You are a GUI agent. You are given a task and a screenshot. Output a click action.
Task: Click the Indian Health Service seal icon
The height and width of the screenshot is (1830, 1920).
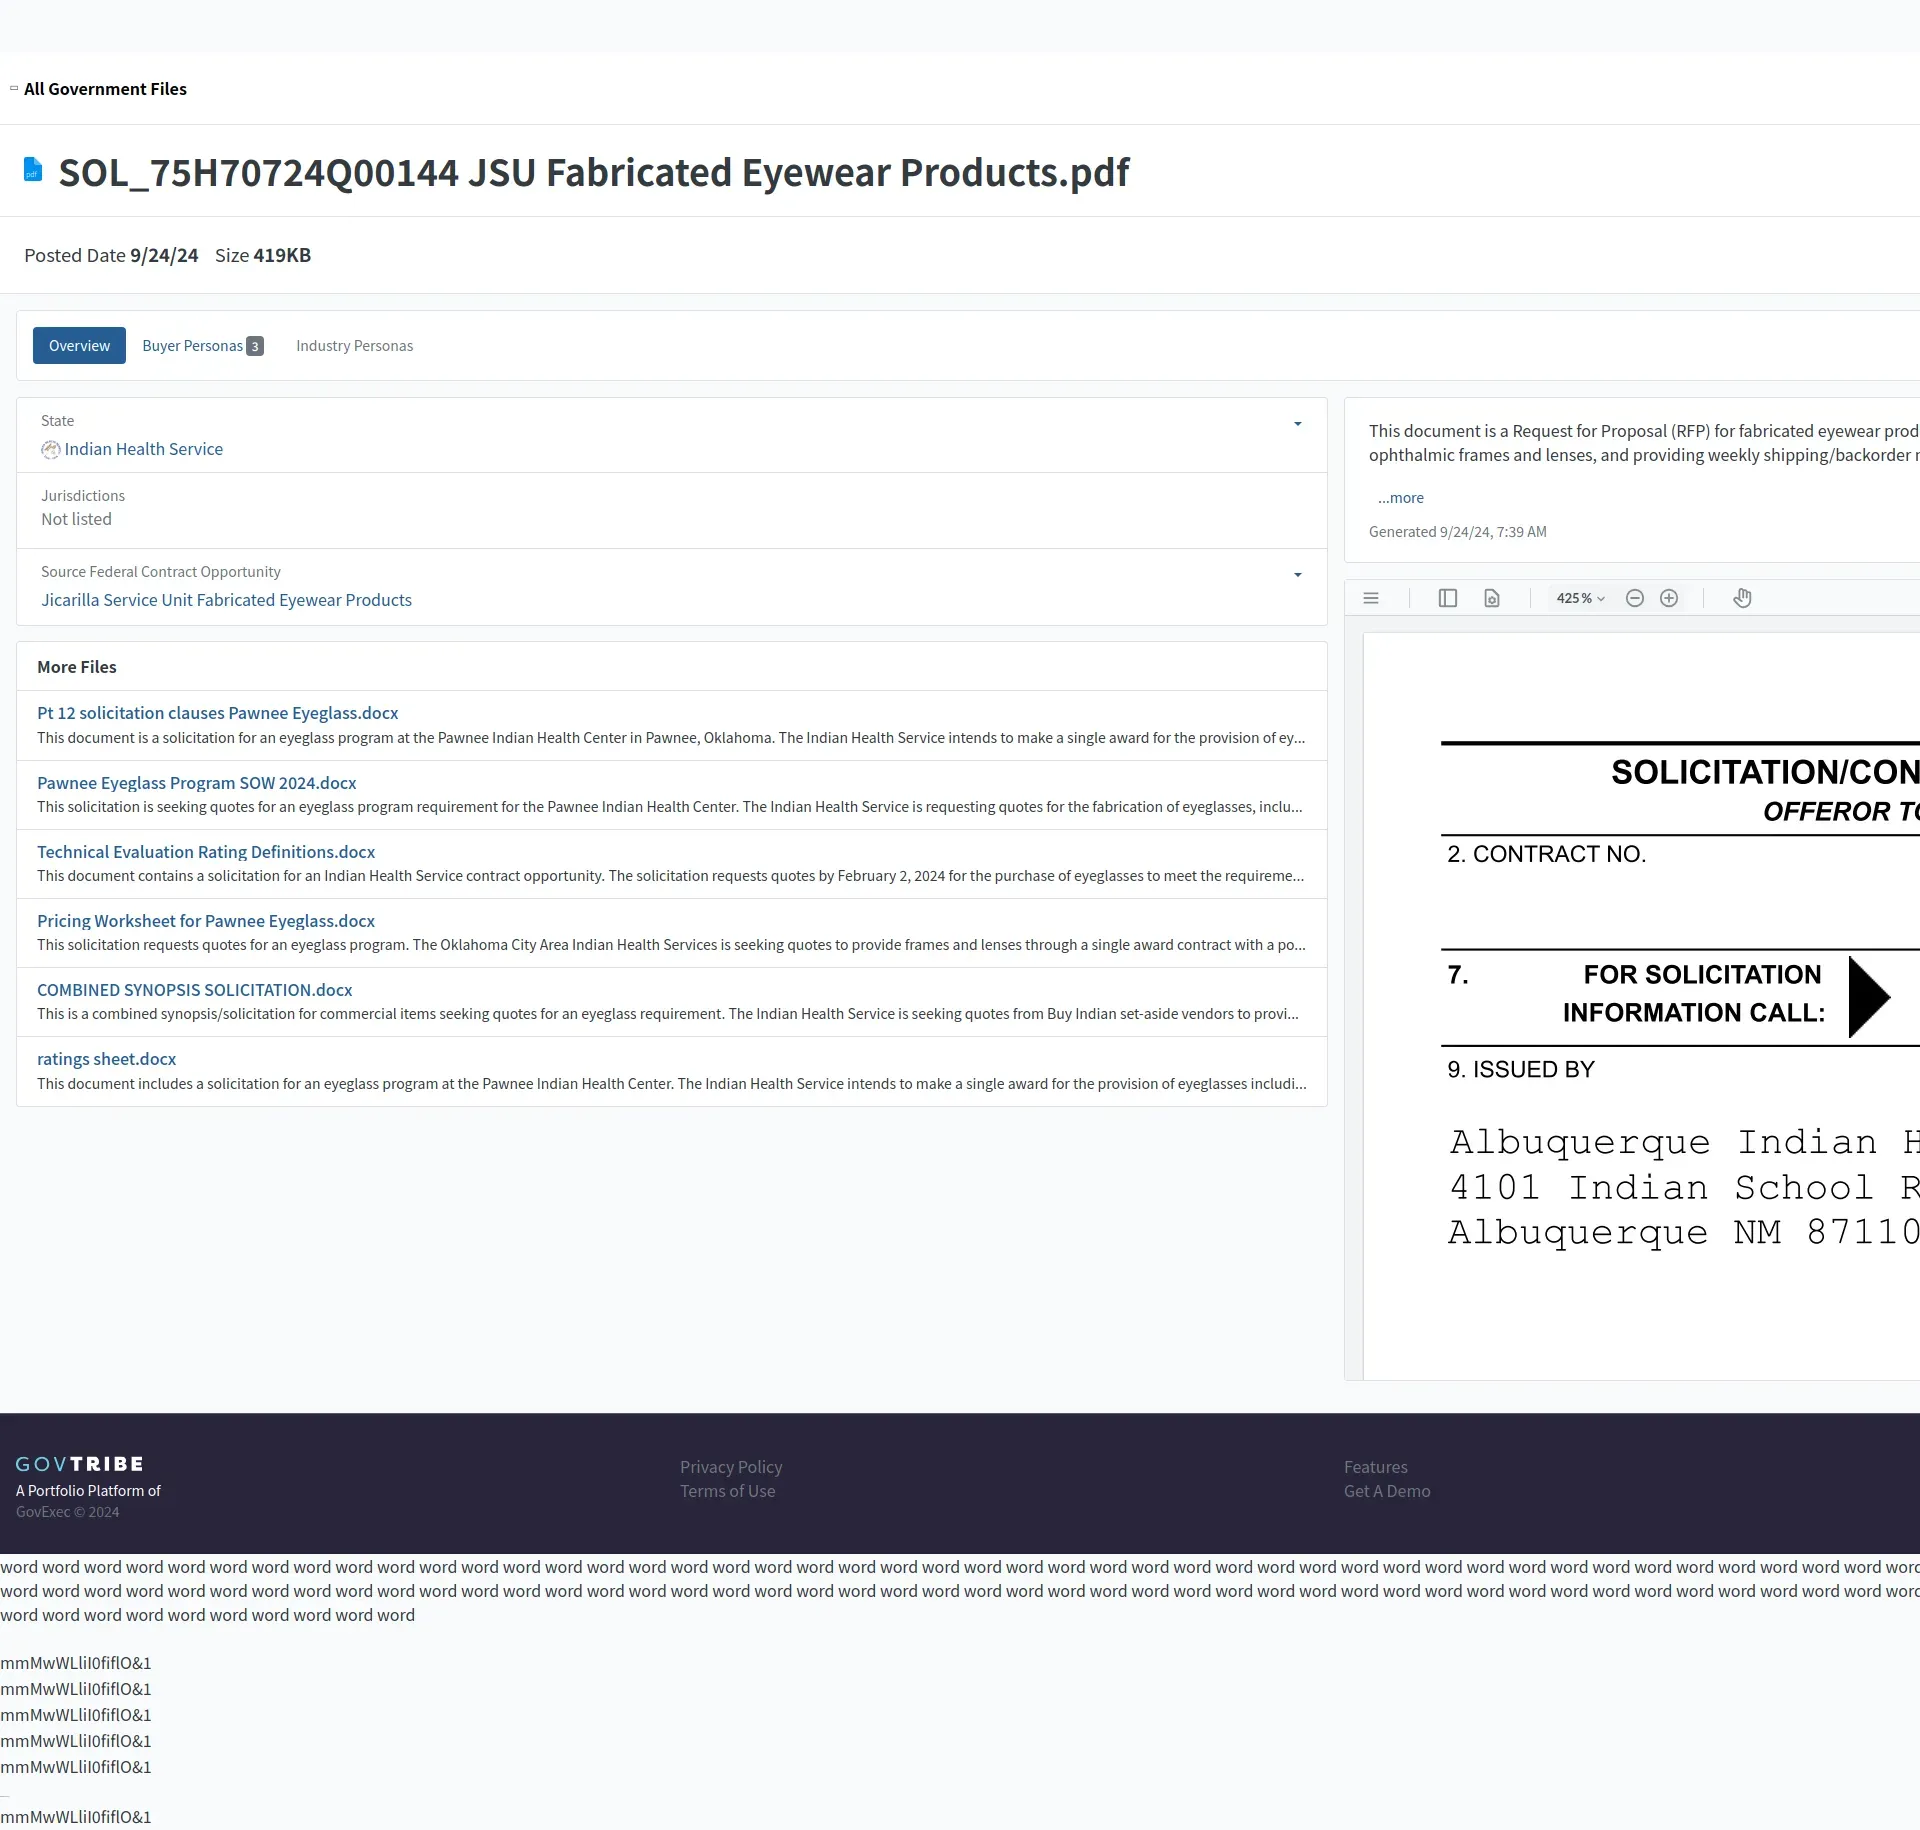[50, 450]
